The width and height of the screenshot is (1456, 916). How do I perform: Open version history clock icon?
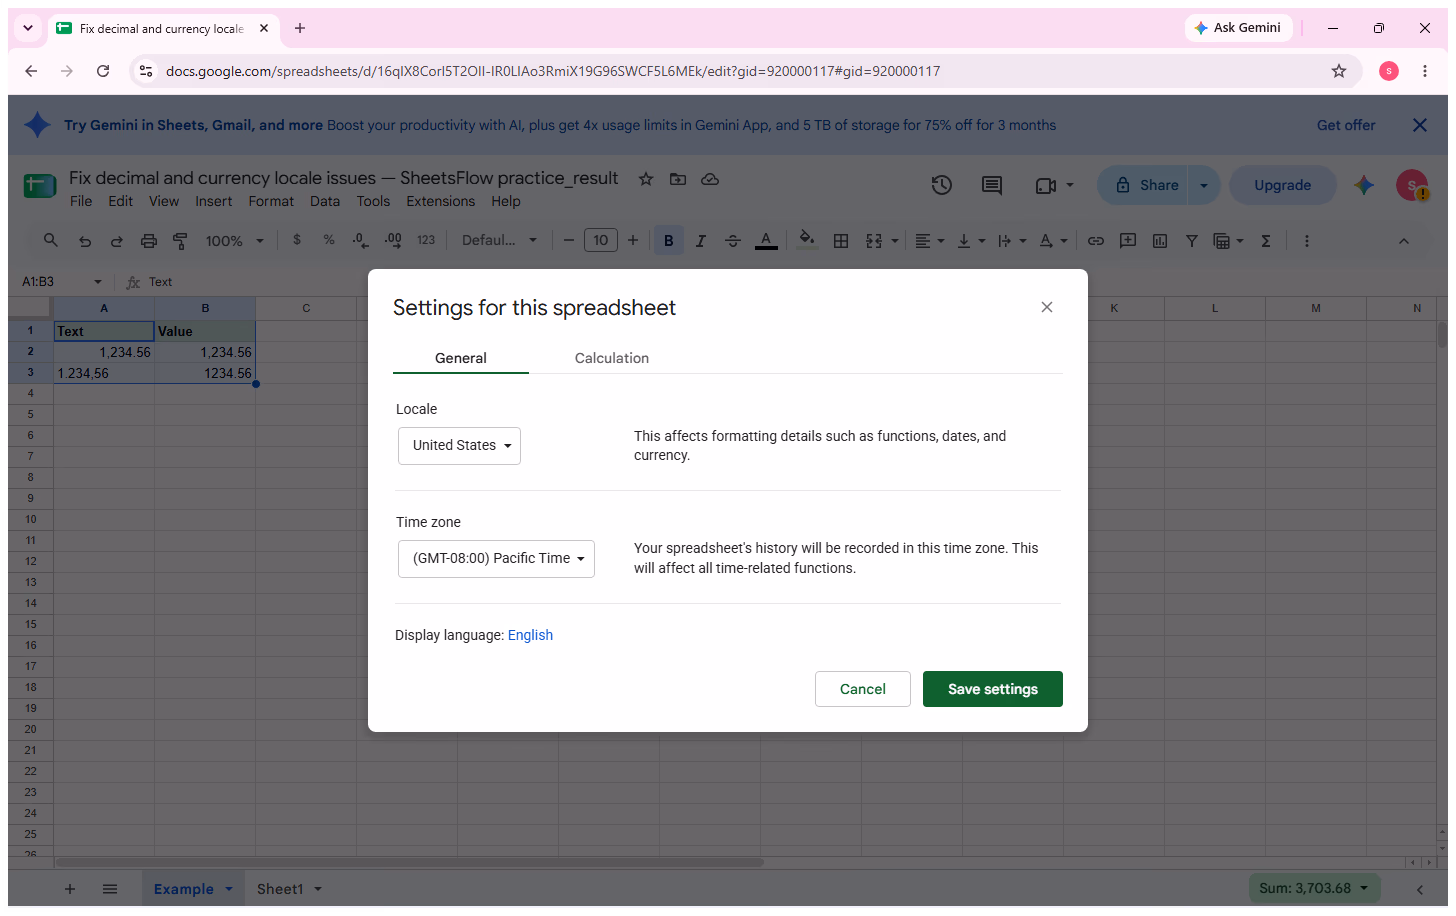(941, 185)
